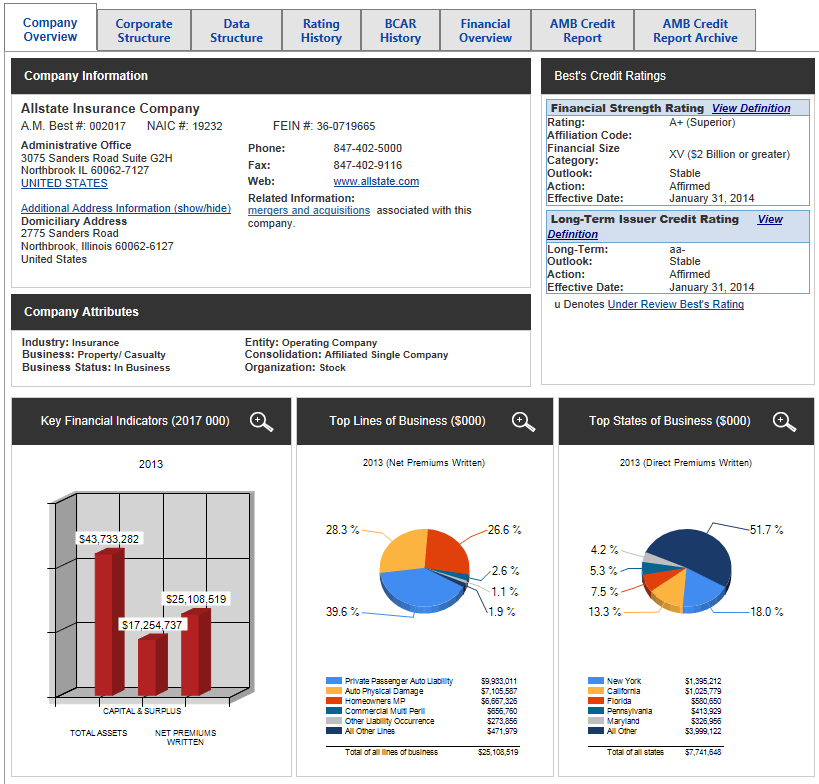Click California legend swatch
The height and width of the screenshot is (784, 819).
(596, 691)
